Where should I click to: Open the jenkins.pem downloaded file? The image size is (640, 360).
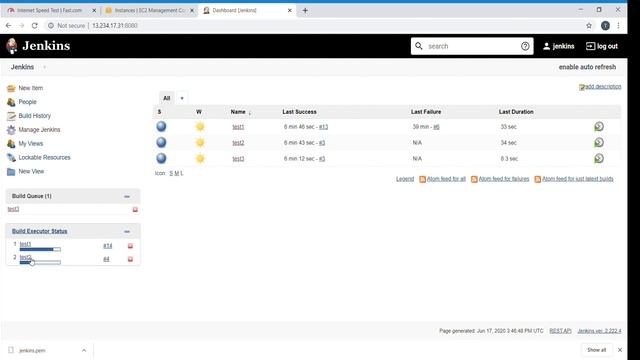click(x=32, y=350)
